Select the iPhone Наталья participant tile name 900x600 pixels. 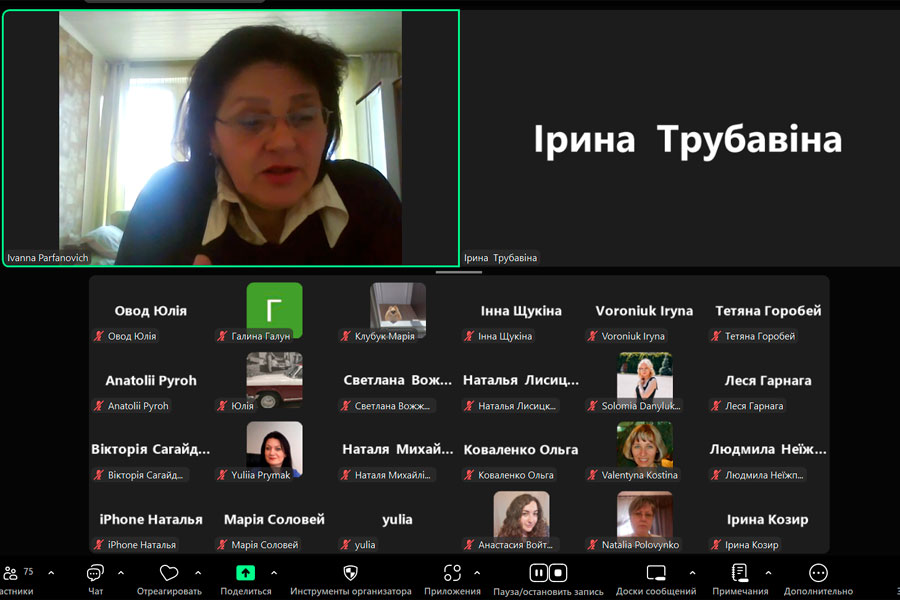151,519
